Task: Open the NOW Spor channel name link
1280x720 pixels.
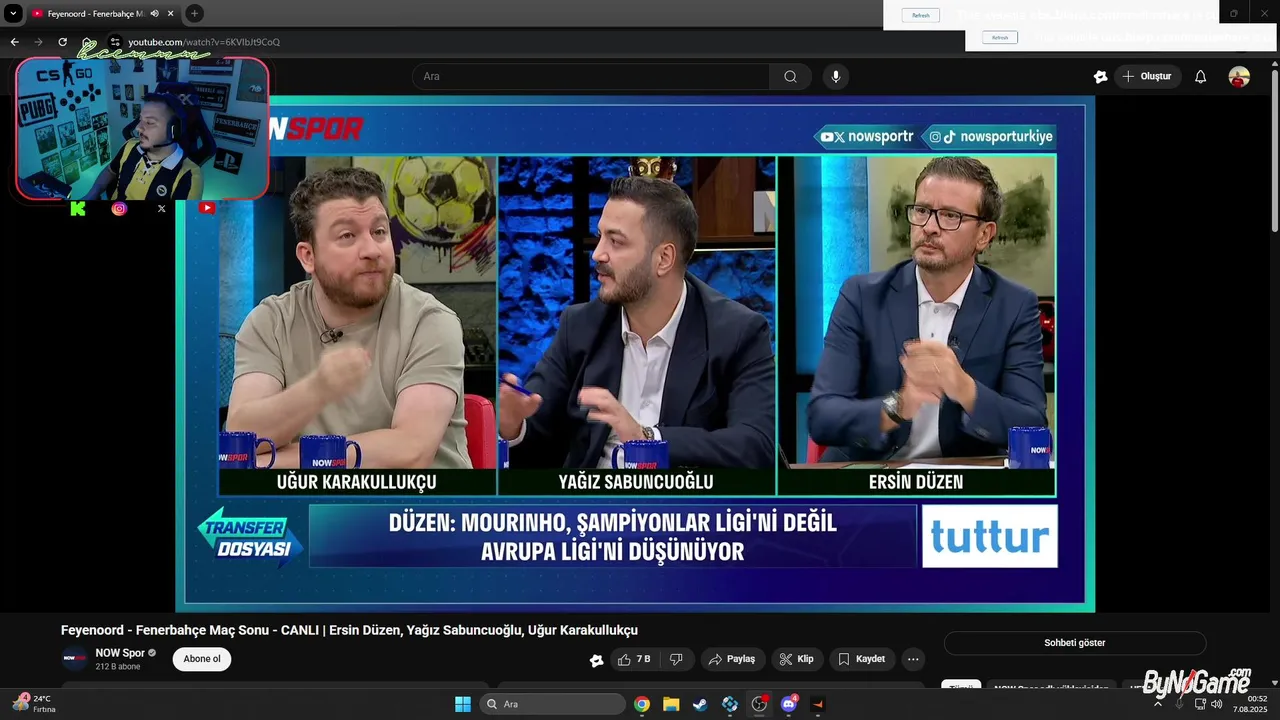Action: [x=120, y=653]
